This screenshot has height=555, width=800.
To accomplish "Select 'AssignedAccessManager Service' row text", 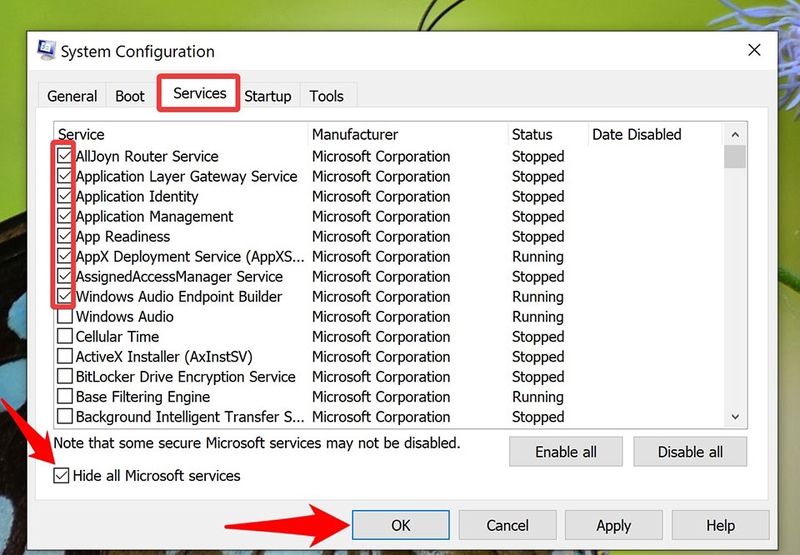I will 179,276.
